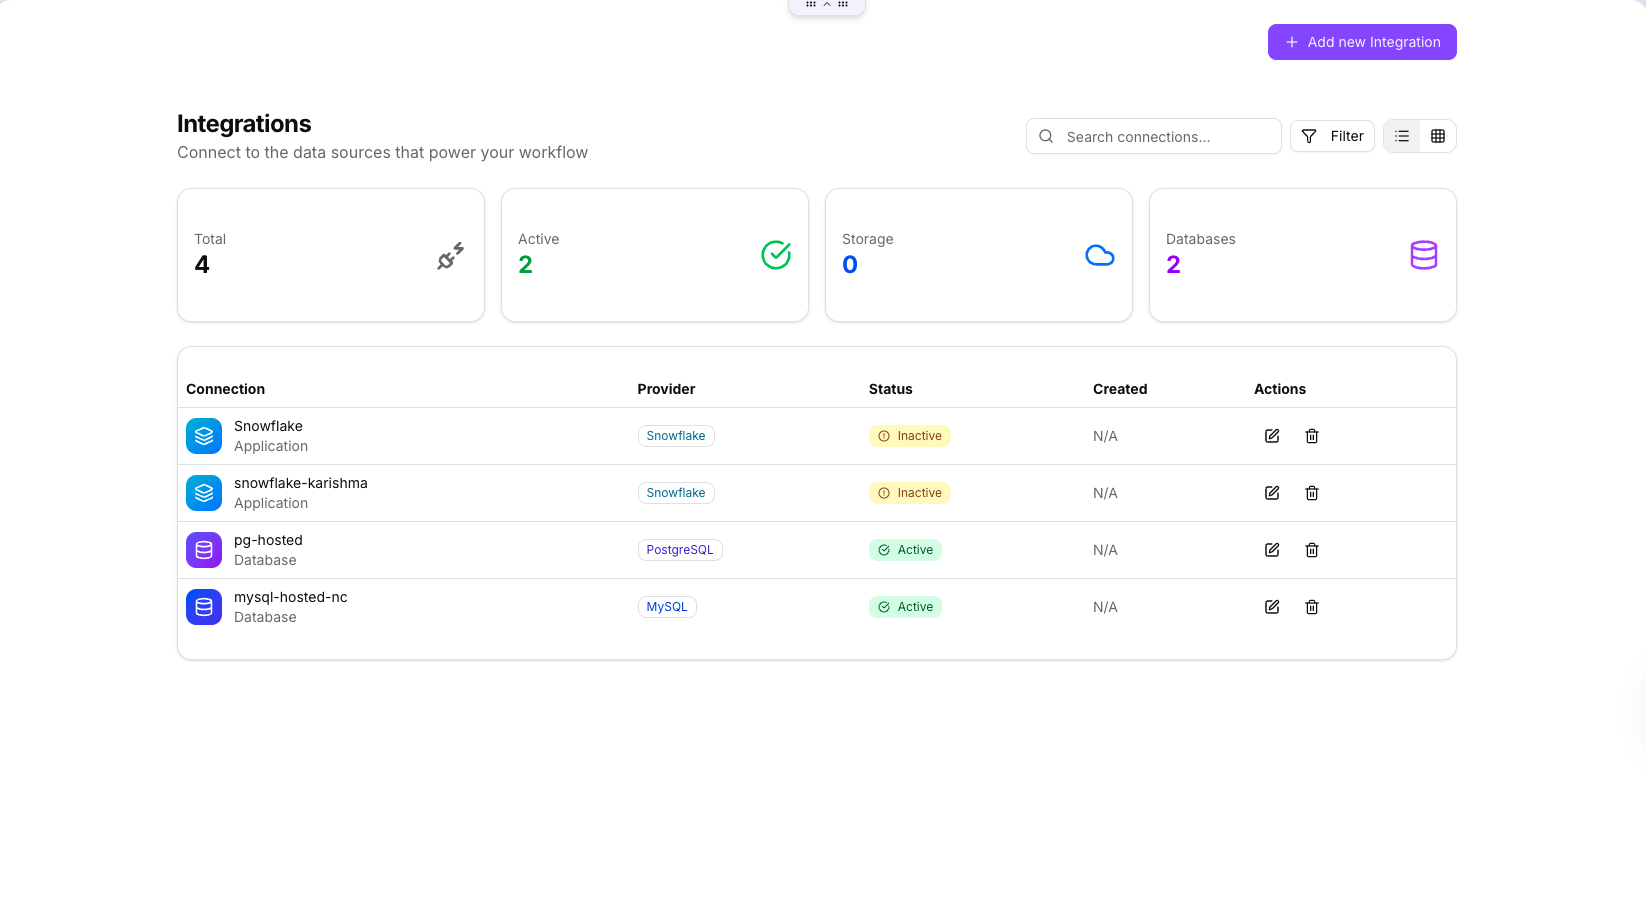Open the Filter options

(x=1332, y=136)
